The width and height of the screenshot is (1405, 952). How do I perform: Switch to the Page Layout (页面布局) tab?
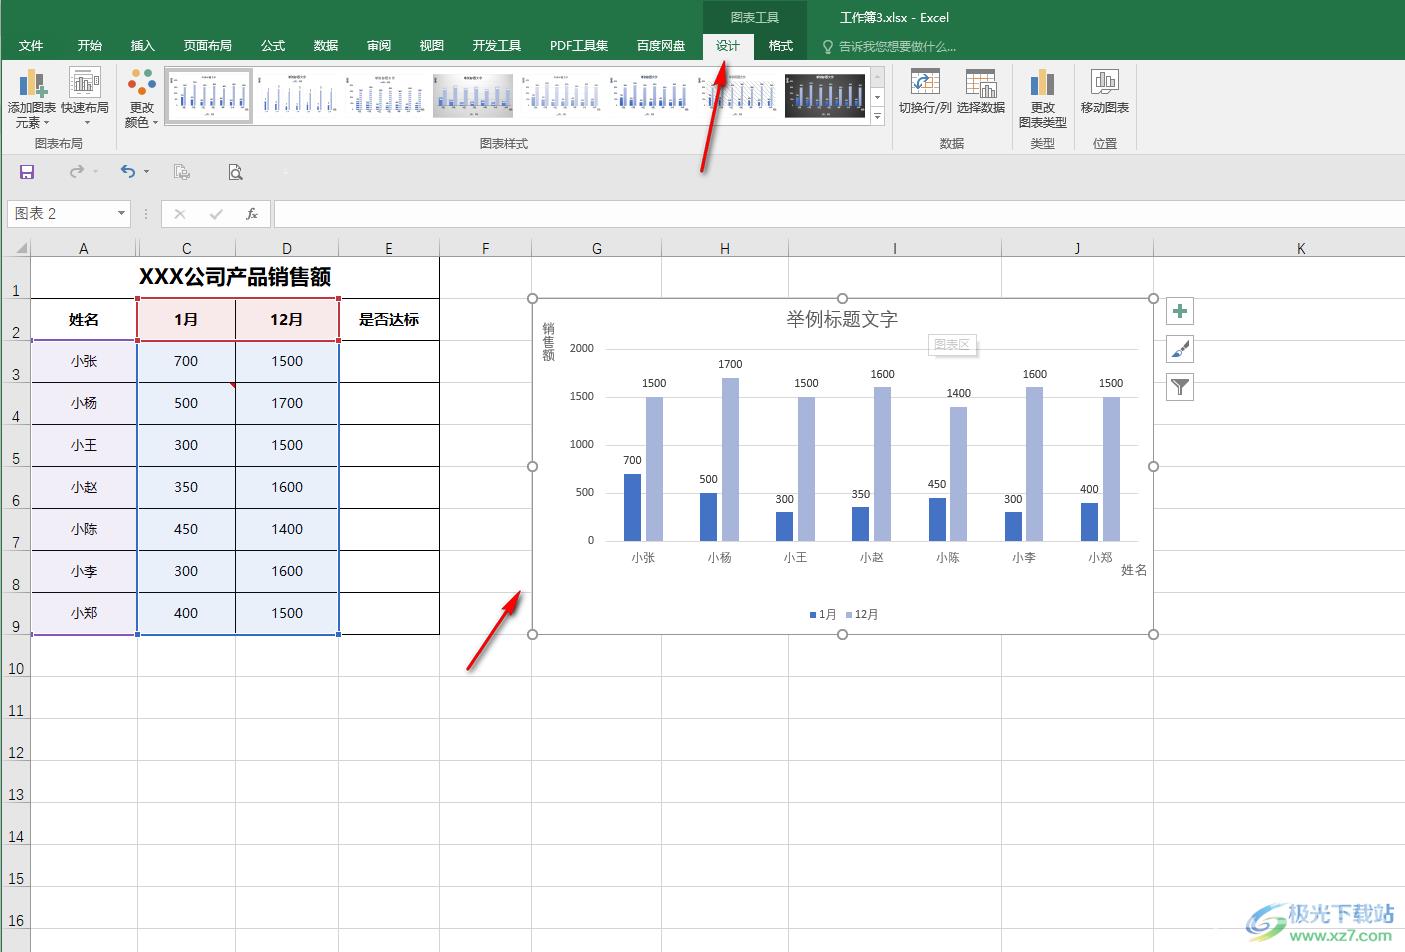coord(208,46)
